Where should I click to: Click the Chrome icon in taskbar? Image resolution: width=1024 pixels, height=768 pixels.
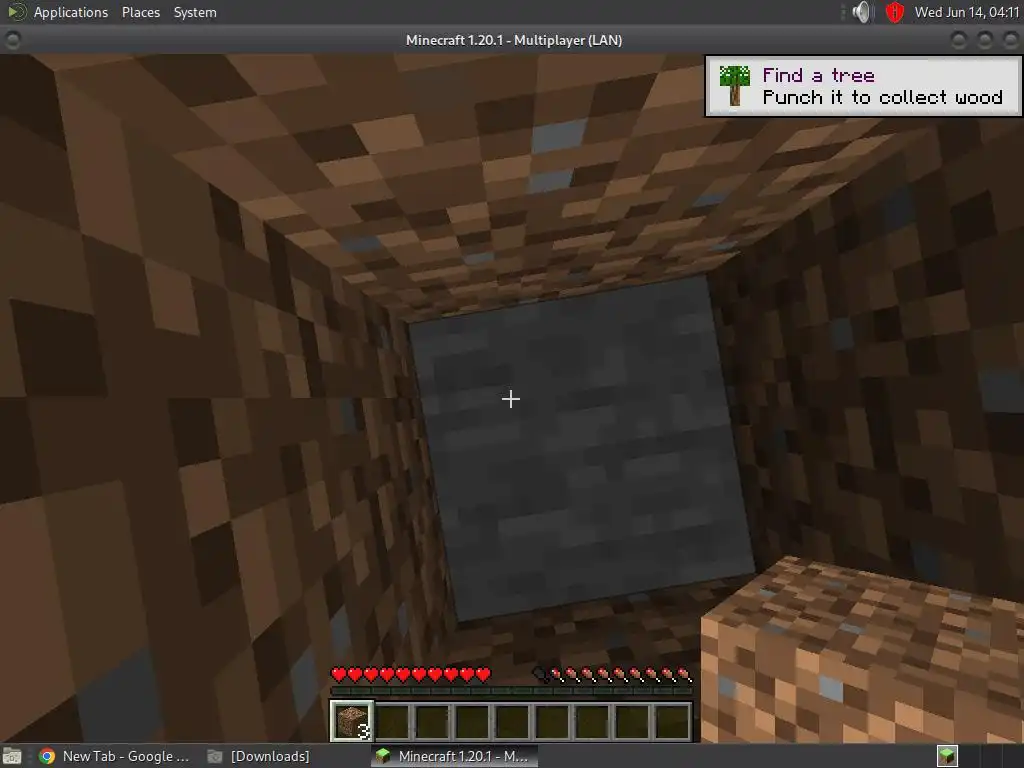pyautogui.click(x=47, y=756)
